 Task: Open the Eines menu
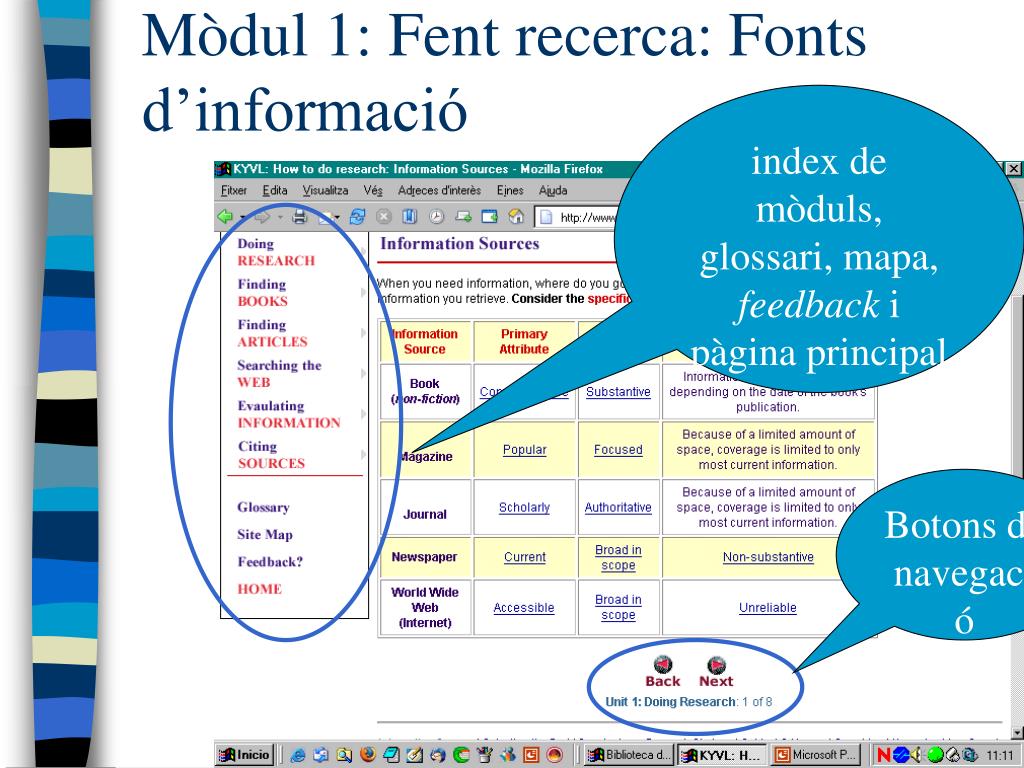click(510, 191)
